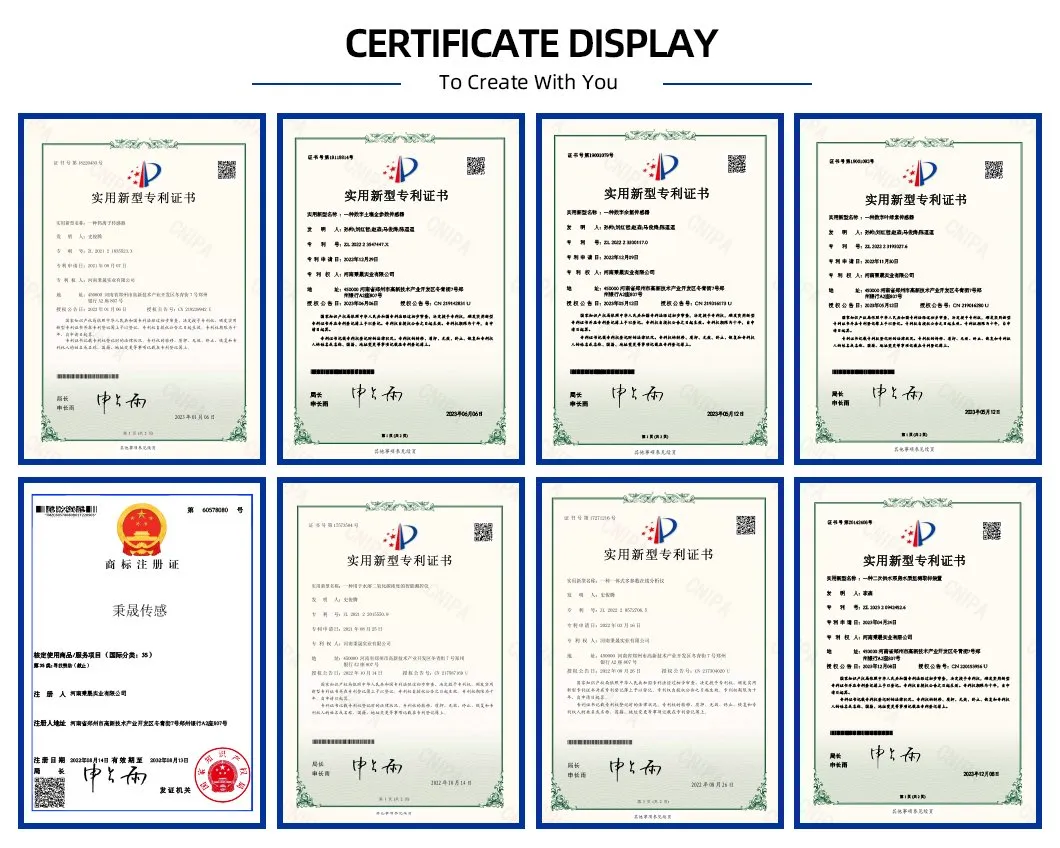
Task: Open the second top-row patent certificate
Action: pyautogui.click(x=402, y=287)
